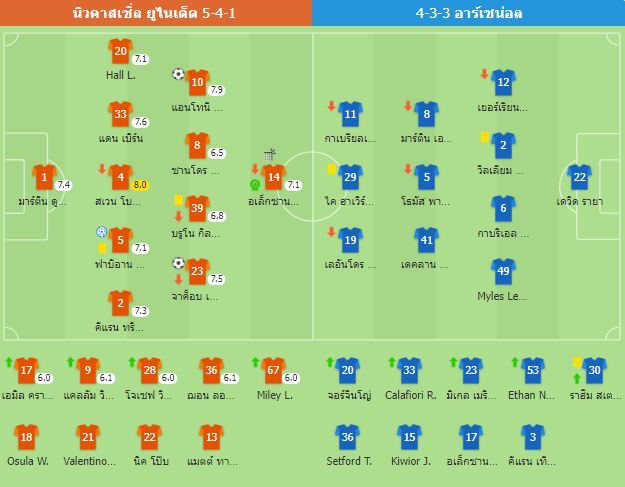Image resolution: width=625 pixels, height=487 pixels.
Task: Click the yellow card next to blue shirt 29
Action: click(332, 169)
